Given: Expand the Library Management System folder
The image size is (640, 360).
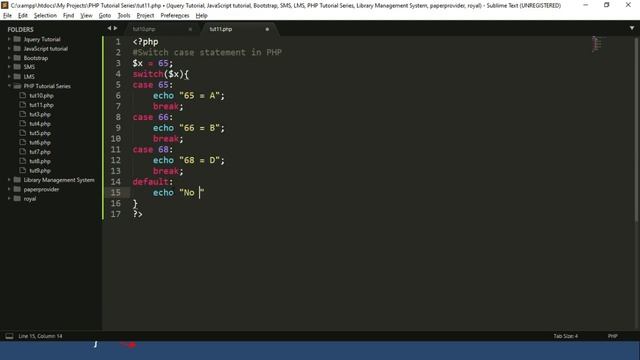Looking at the screenshot, I should [9, 180].
